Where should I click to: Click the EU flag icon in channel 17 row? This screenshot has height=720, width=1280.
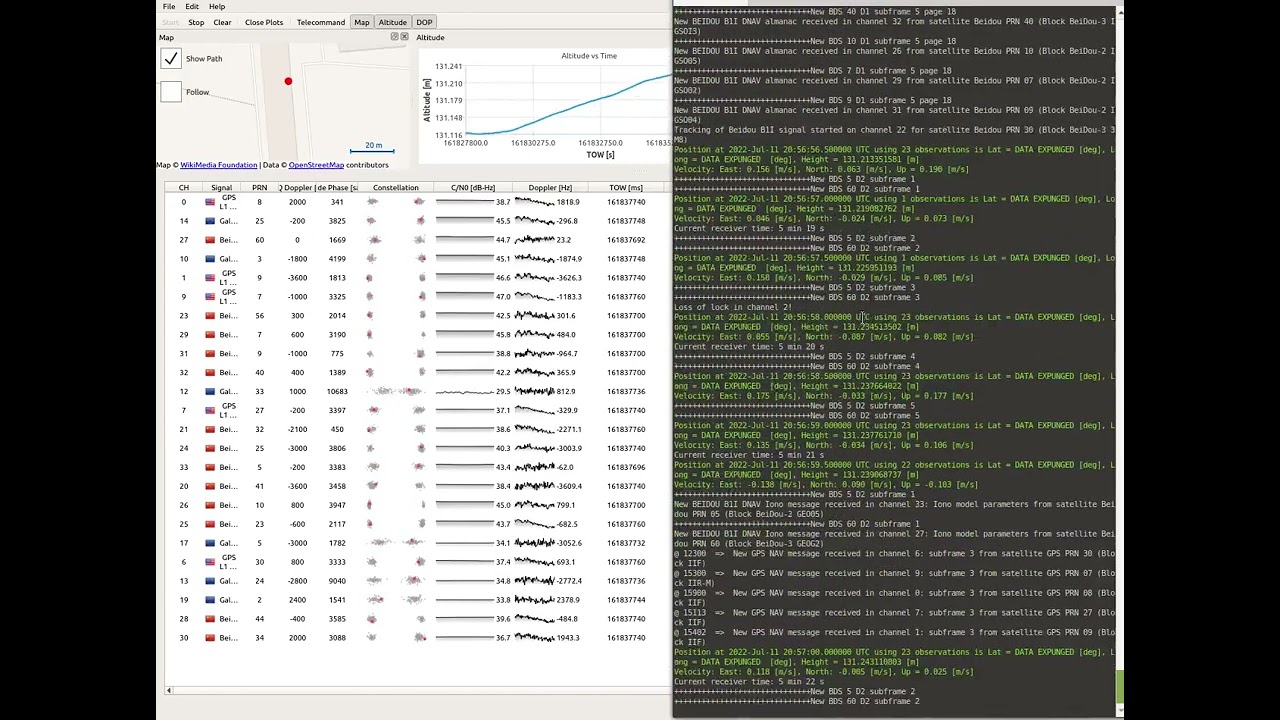[210, 543]
